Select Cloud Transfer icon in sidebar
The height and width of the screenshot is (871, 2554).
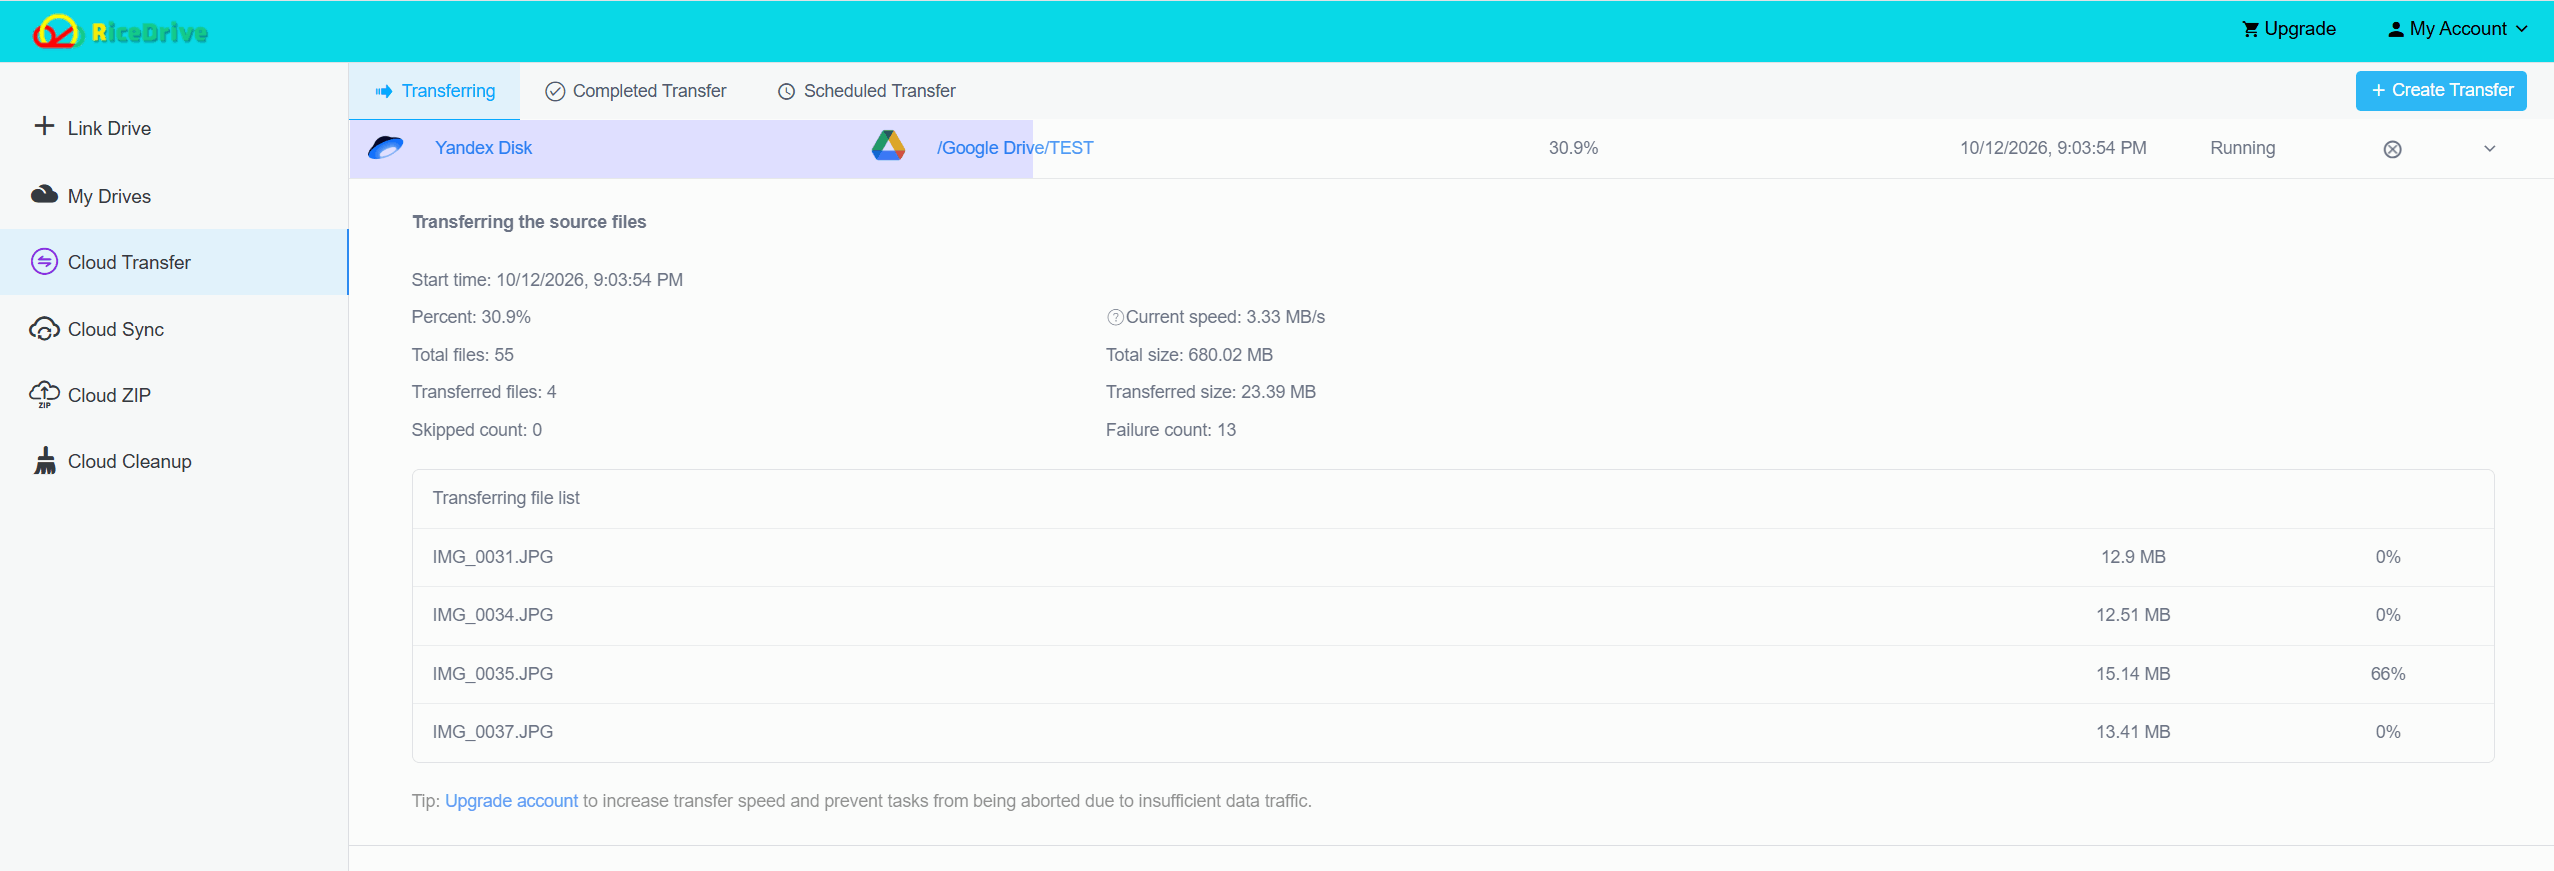pyautogui.click(x=44, y=262)
